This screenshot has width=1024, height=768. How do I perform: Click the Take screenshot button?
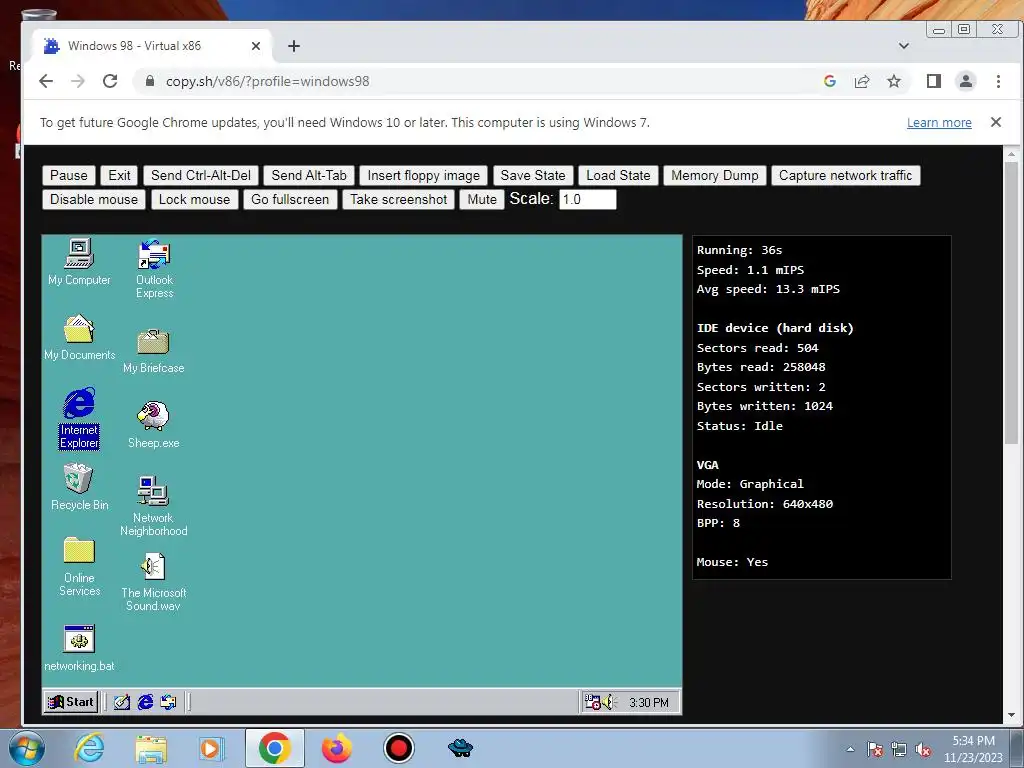[x=398, y=200]
